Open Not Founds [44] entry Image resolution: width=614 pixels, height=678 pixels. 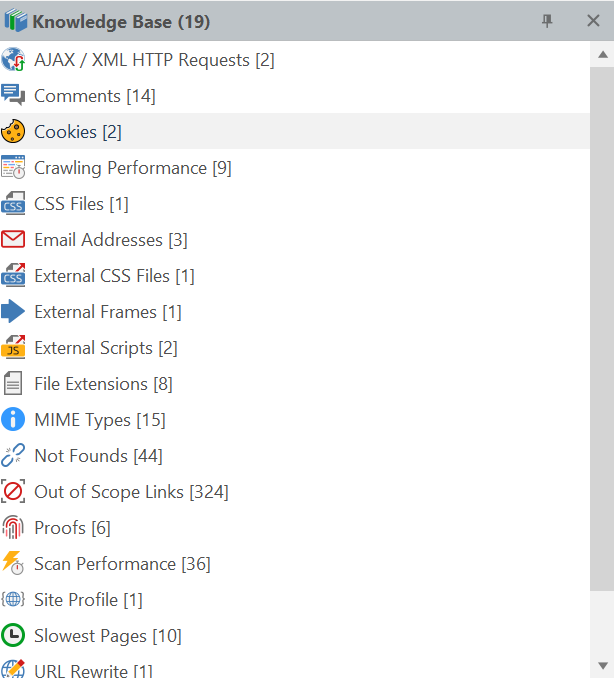pyautogui.click(x=98, y=456)
